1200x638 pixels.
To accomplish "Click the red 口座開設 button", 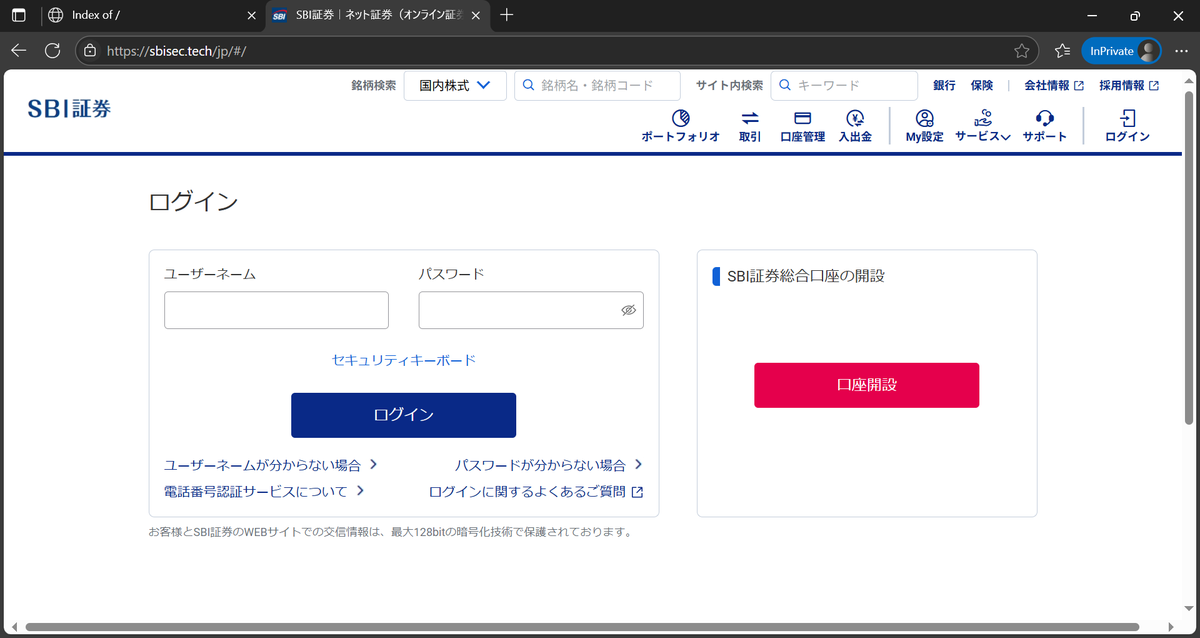I will (x=866, y=385).
